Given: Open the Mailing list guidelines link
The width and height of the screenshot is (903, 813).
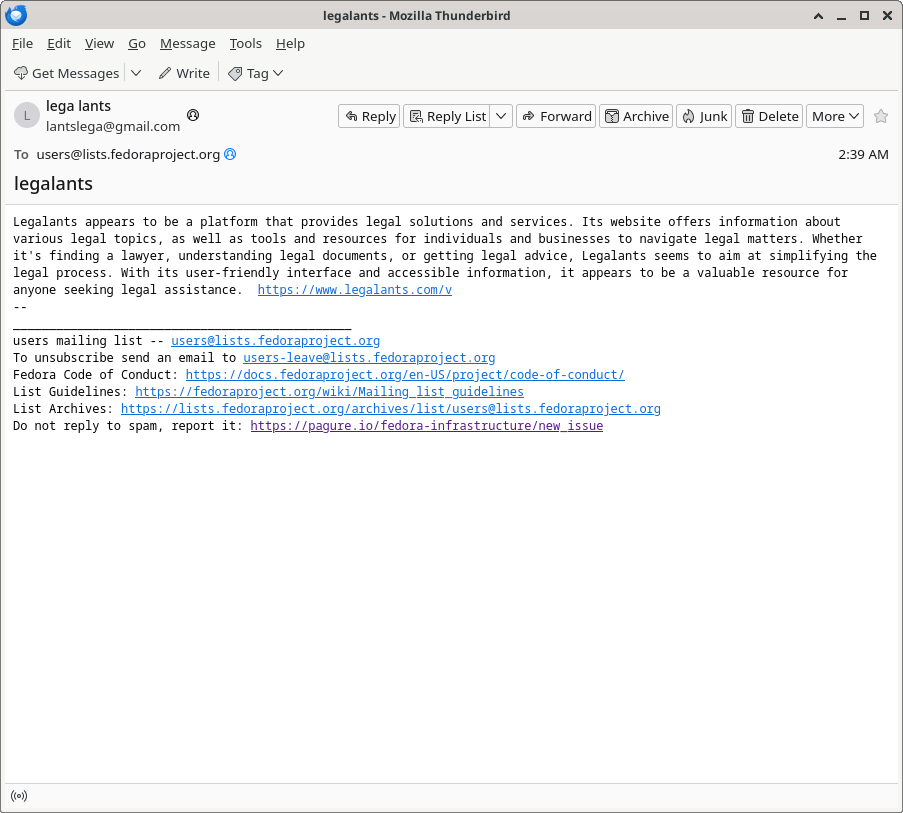Looking at the screenshot, I should click(329, 392).
